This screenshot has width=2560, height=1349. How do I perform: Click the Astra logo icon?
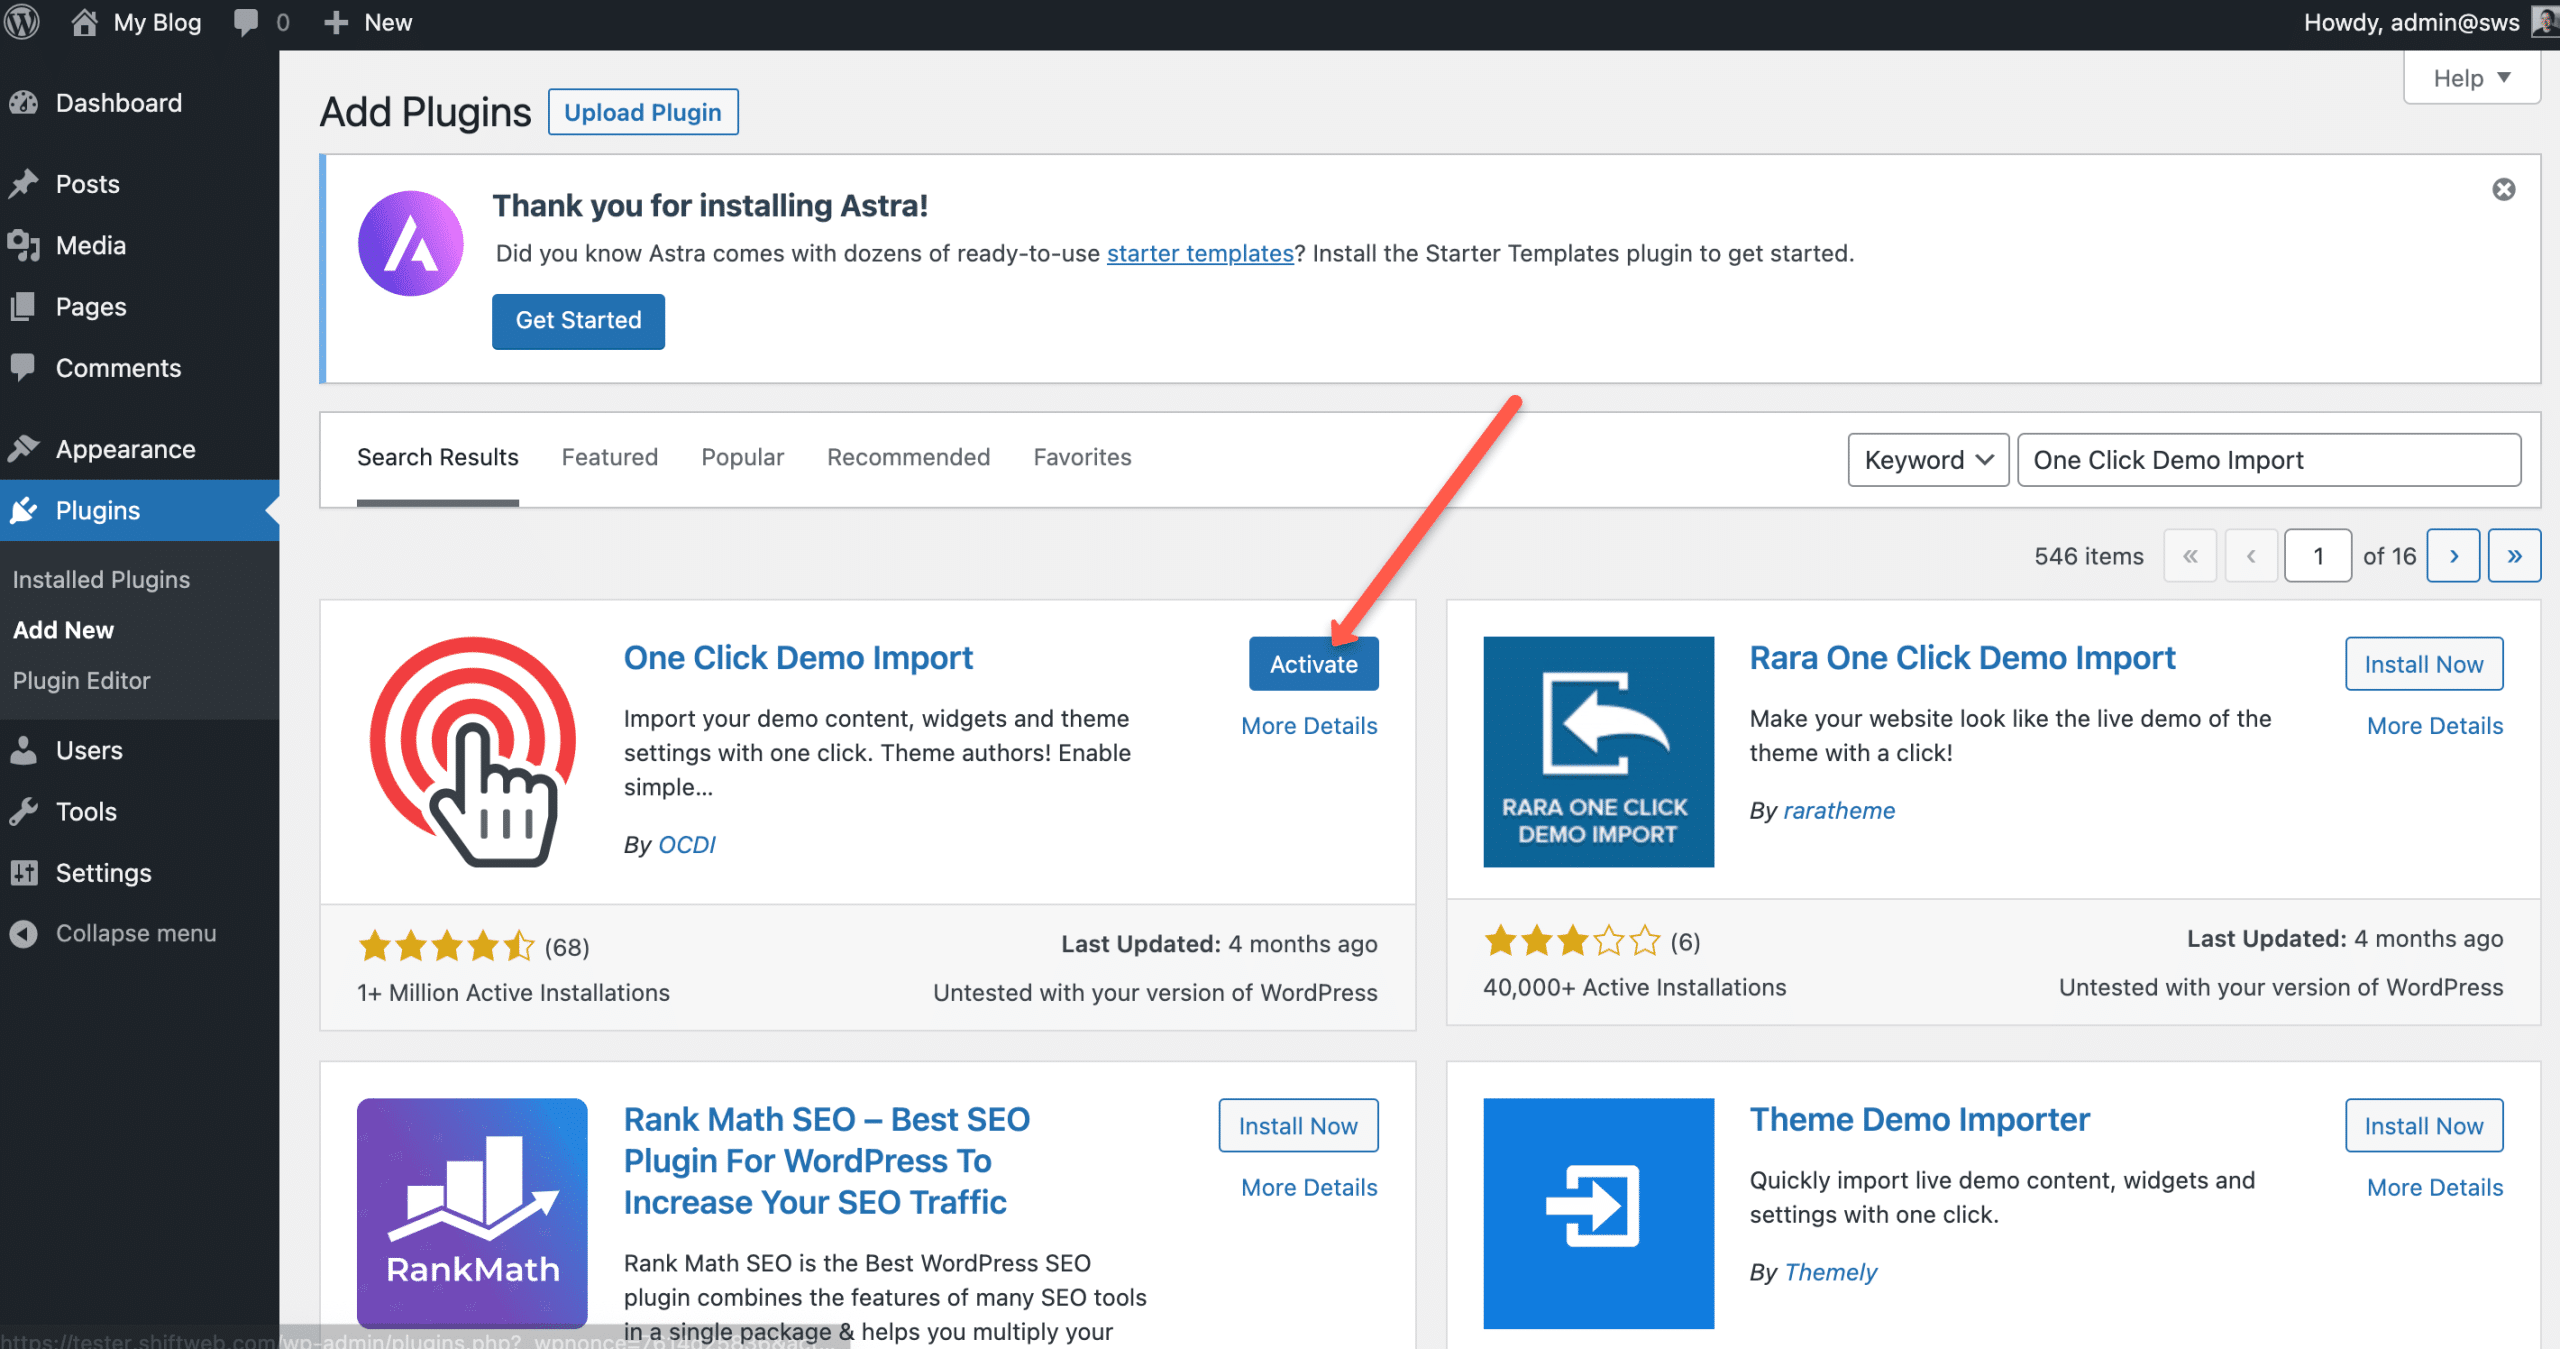[x=411, y=243]
